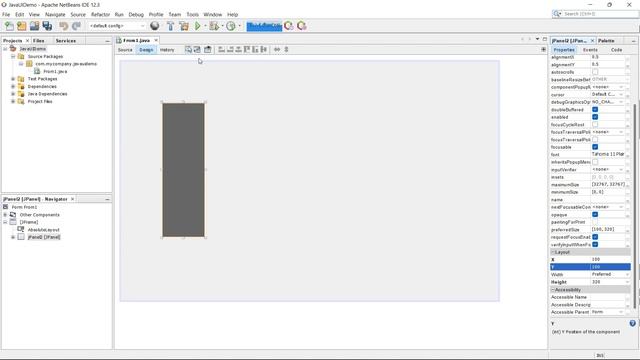Click the first garbage collection icon after memory bar

289,26
